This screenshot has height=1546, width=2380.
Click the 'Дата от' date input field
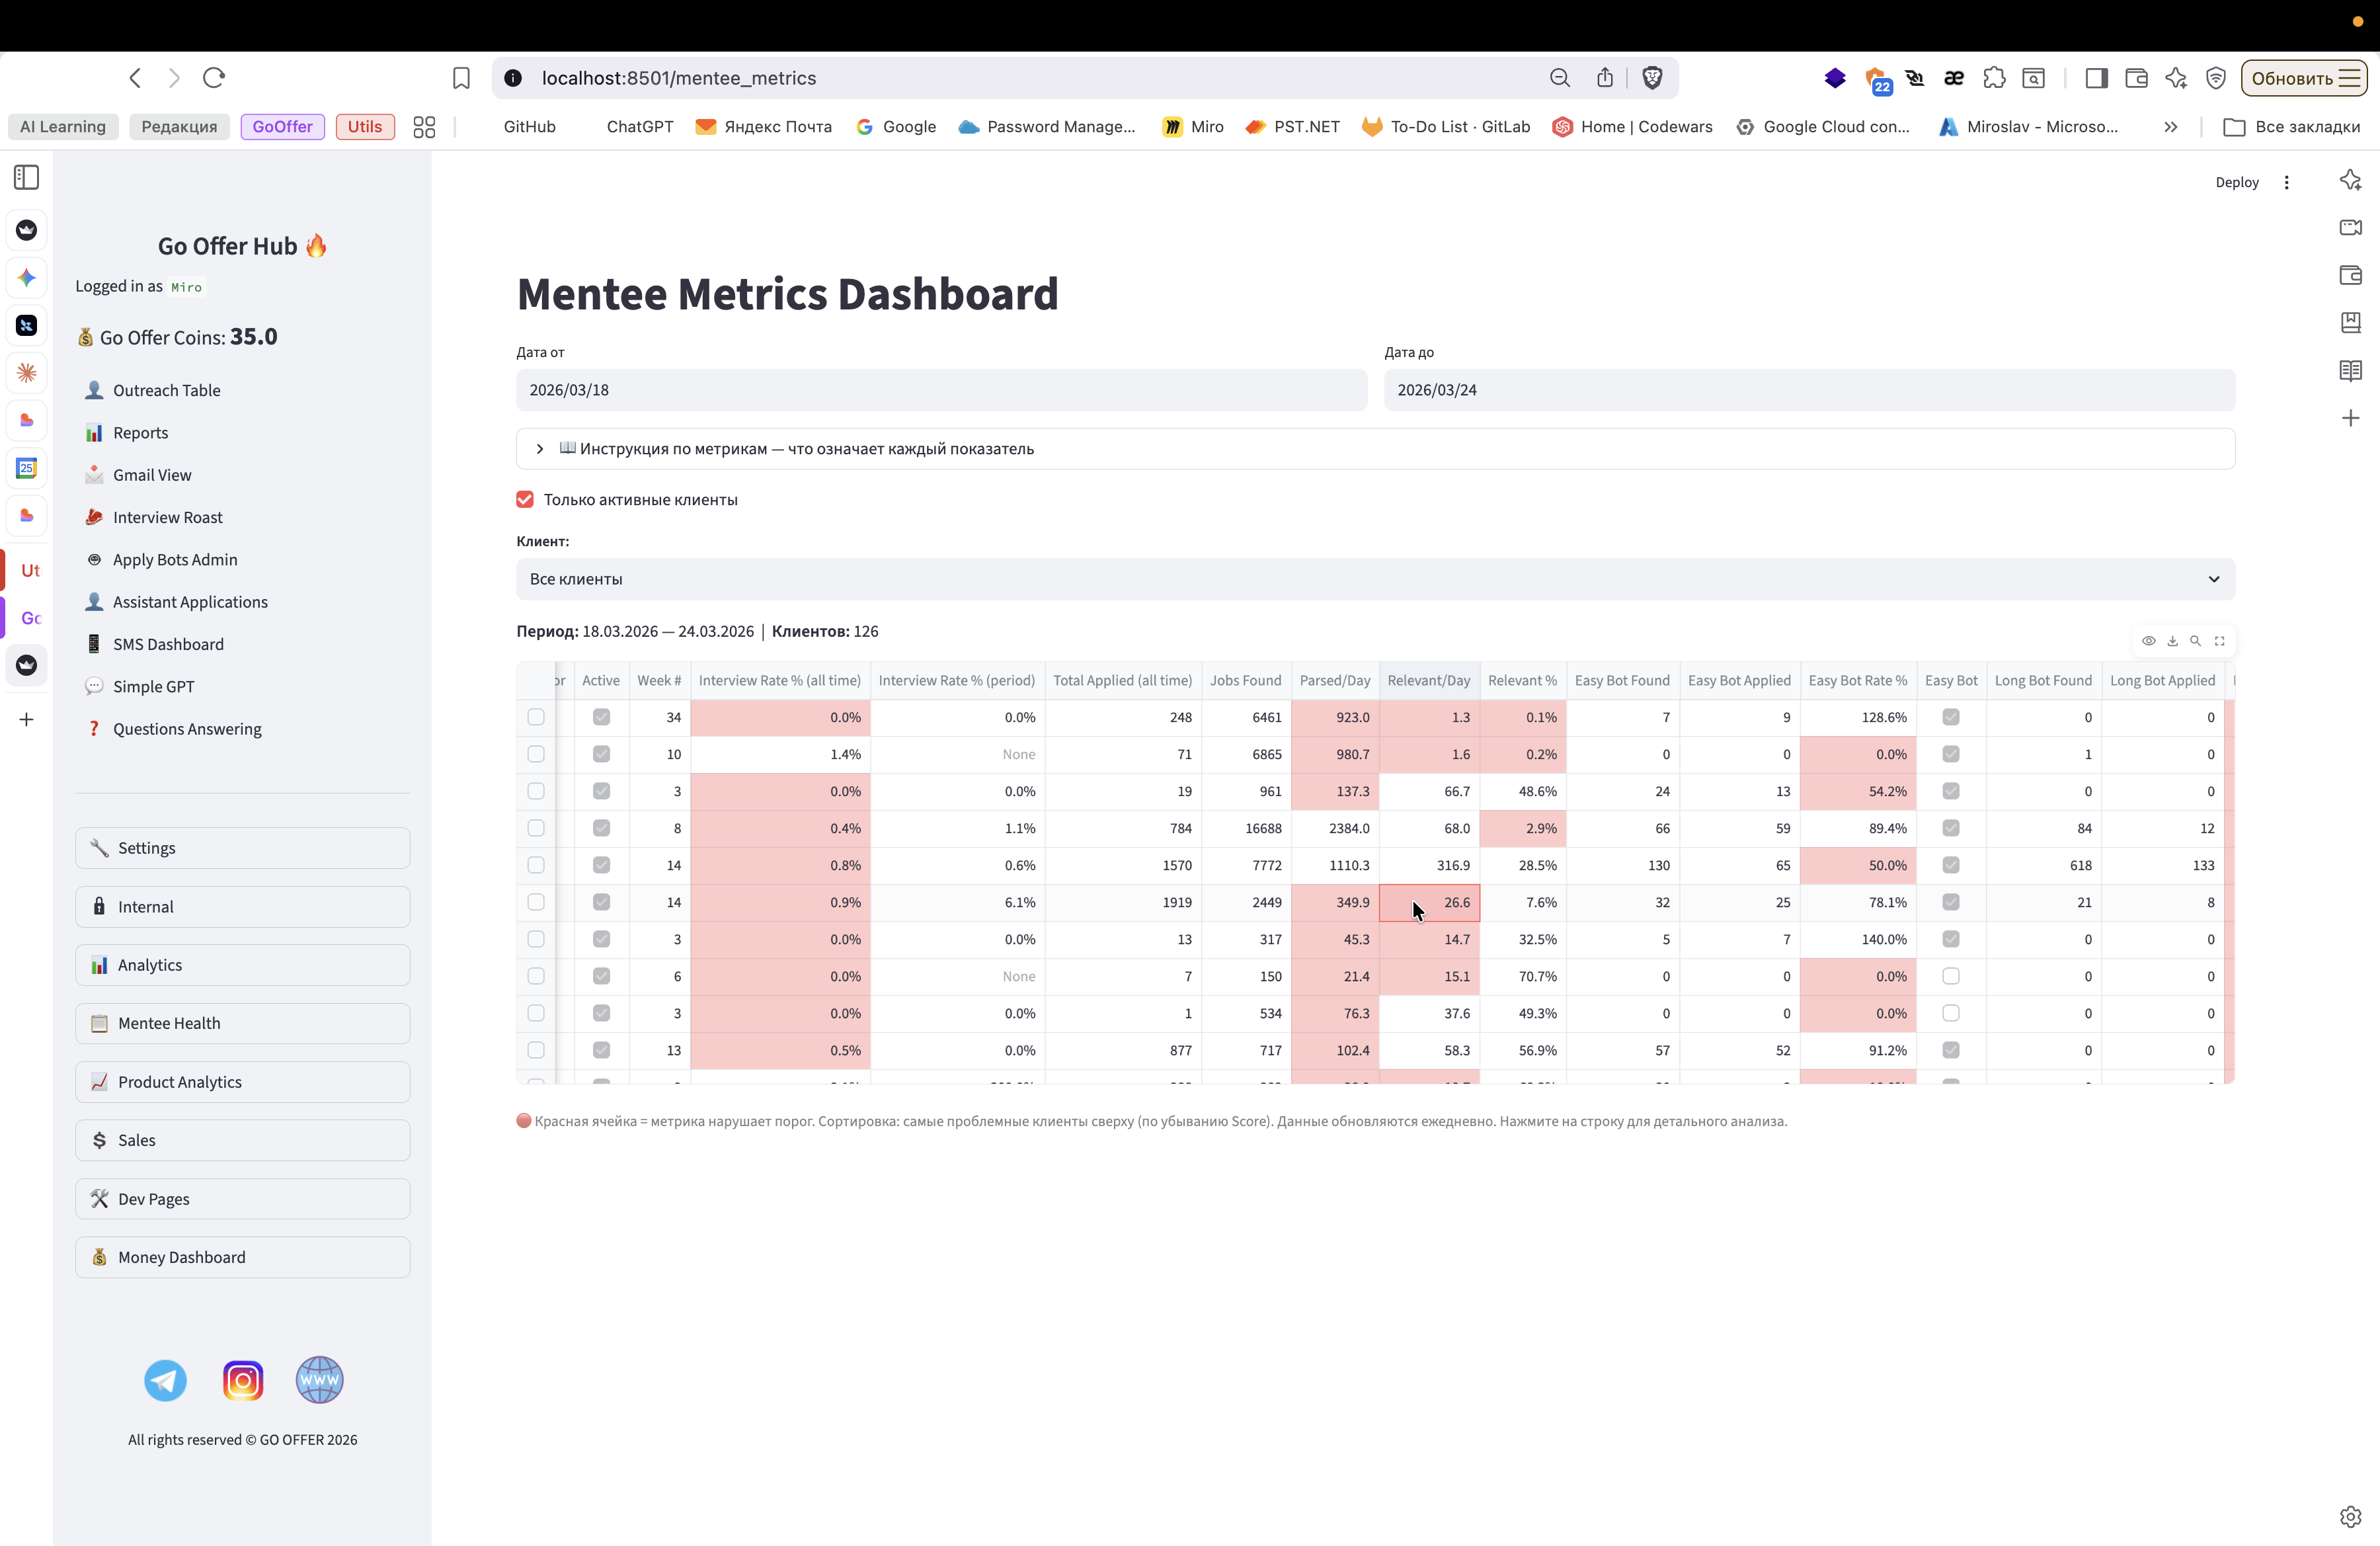pyautogui.click(x=941, y=390)
